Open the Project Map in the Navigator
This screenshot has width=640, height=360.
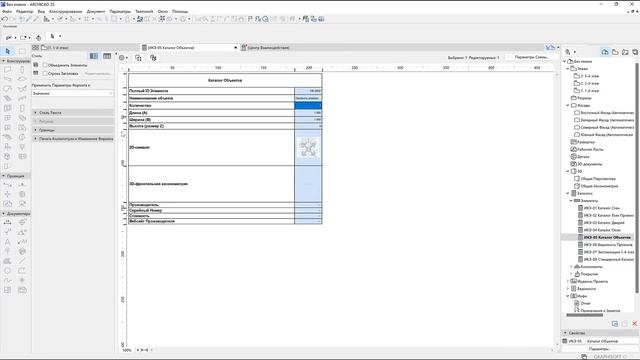605,52
